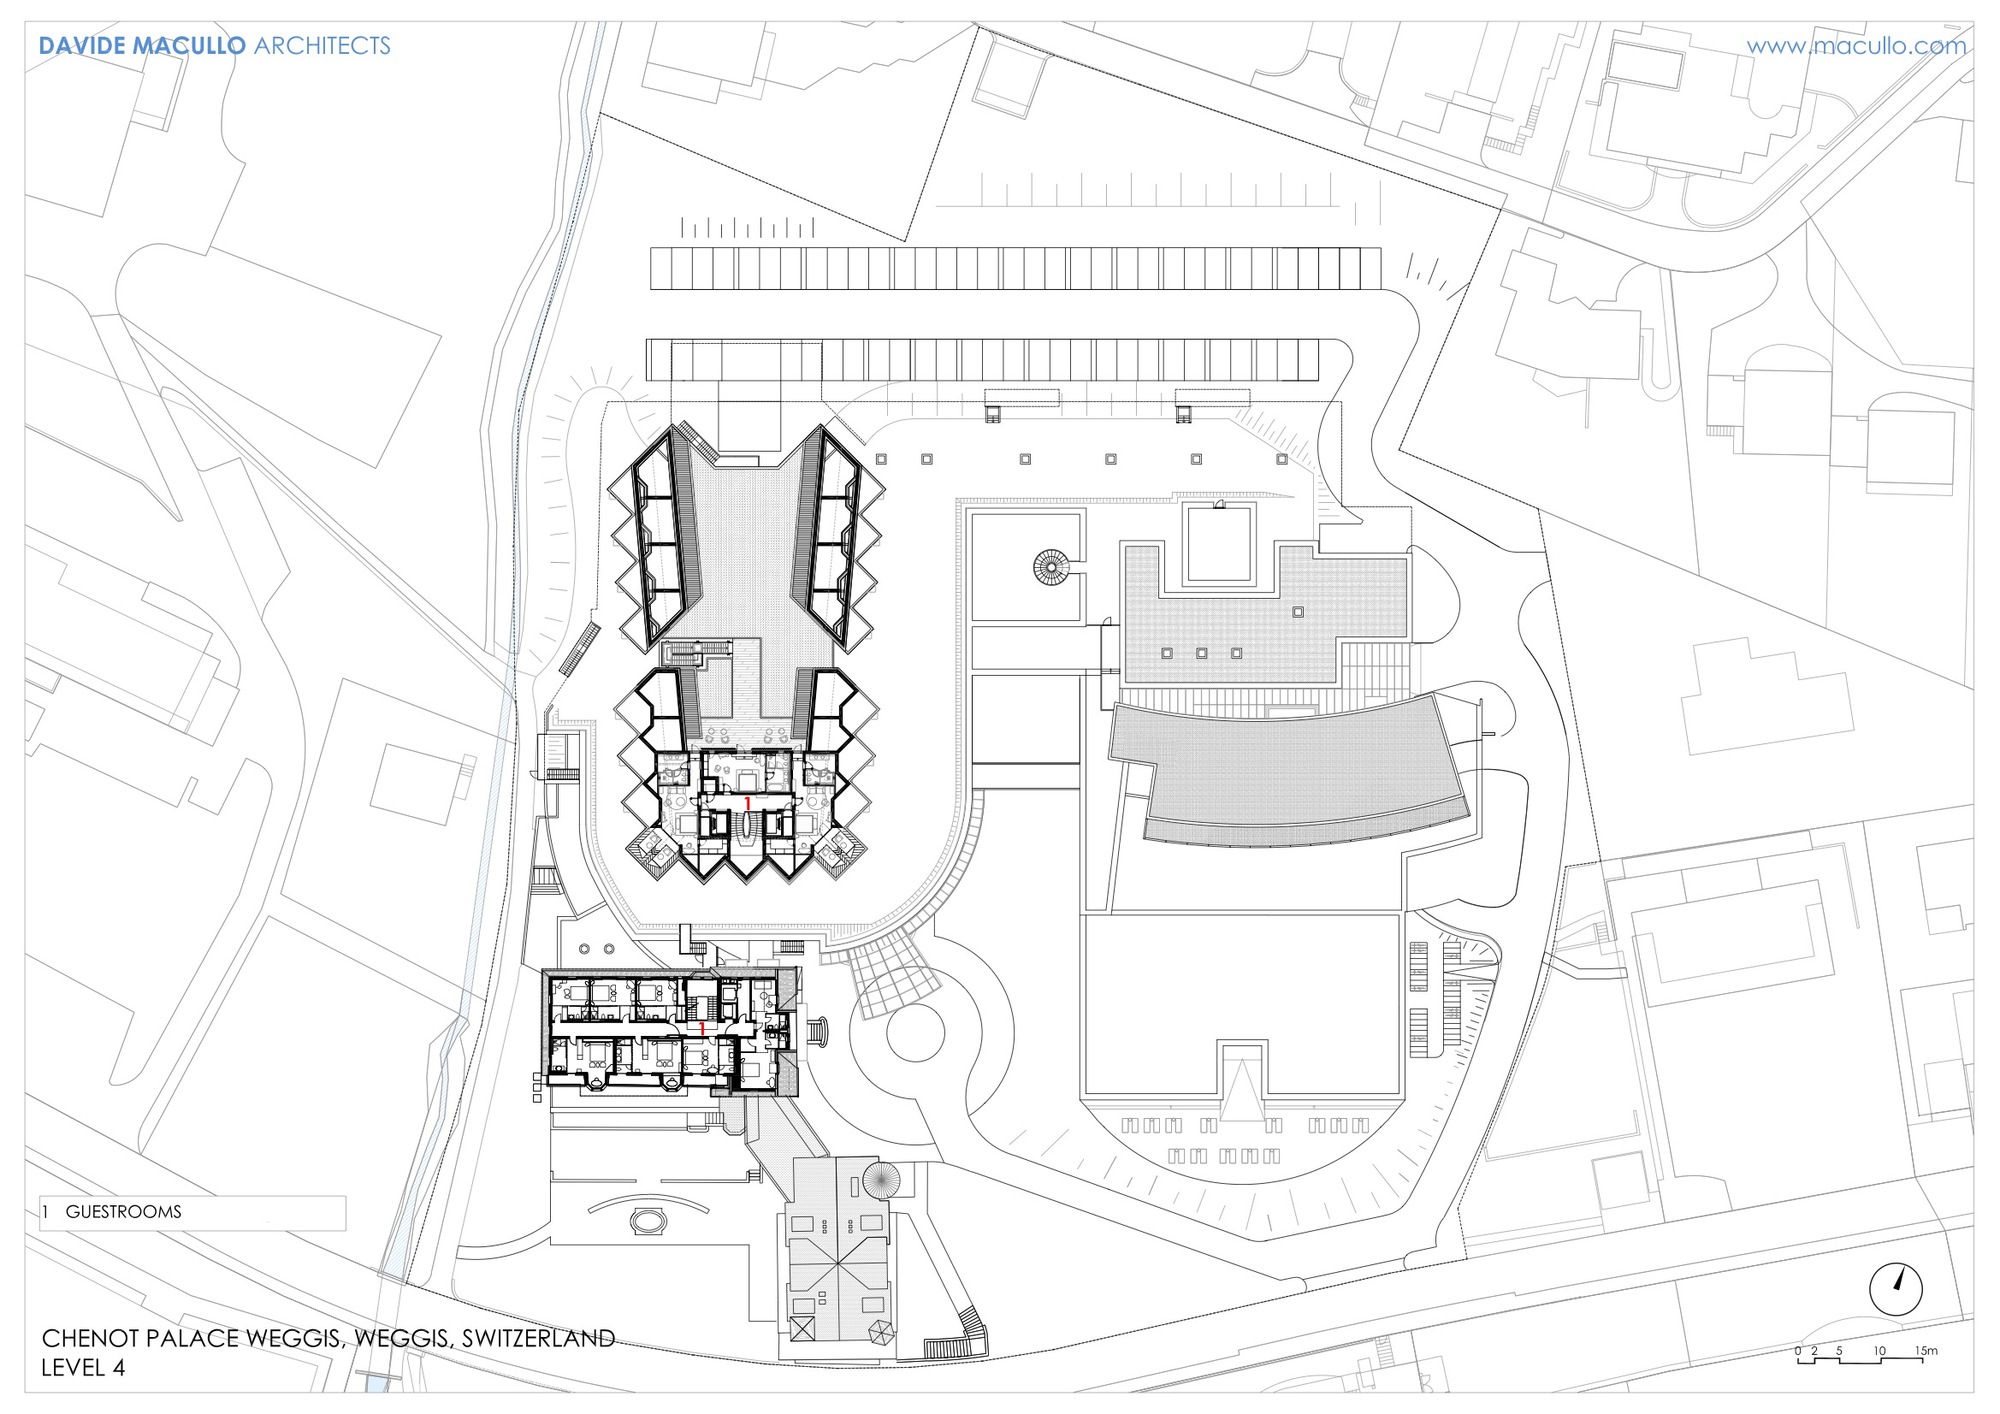Click the '1 GUESTROOMS' legend box
This screenshot has width=2000, height=1414.
point(193,1212)
